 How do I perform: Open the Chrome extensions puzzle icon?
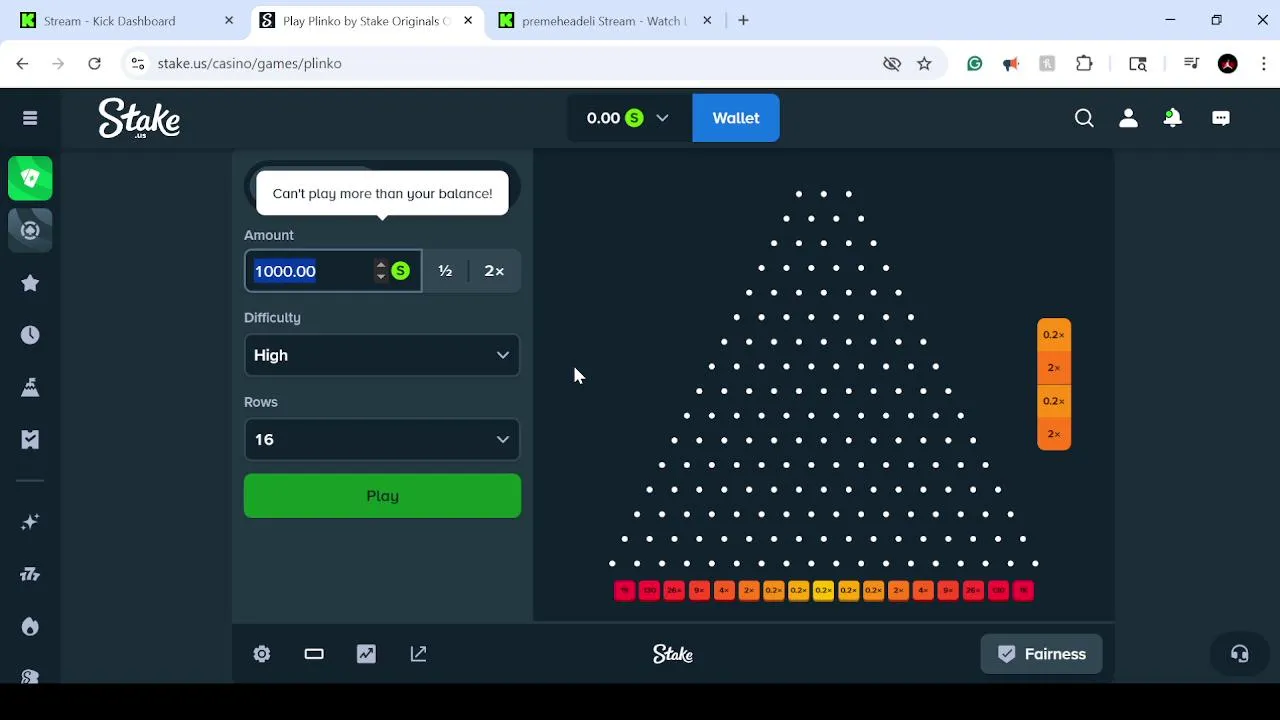[x=1084, y=63]
